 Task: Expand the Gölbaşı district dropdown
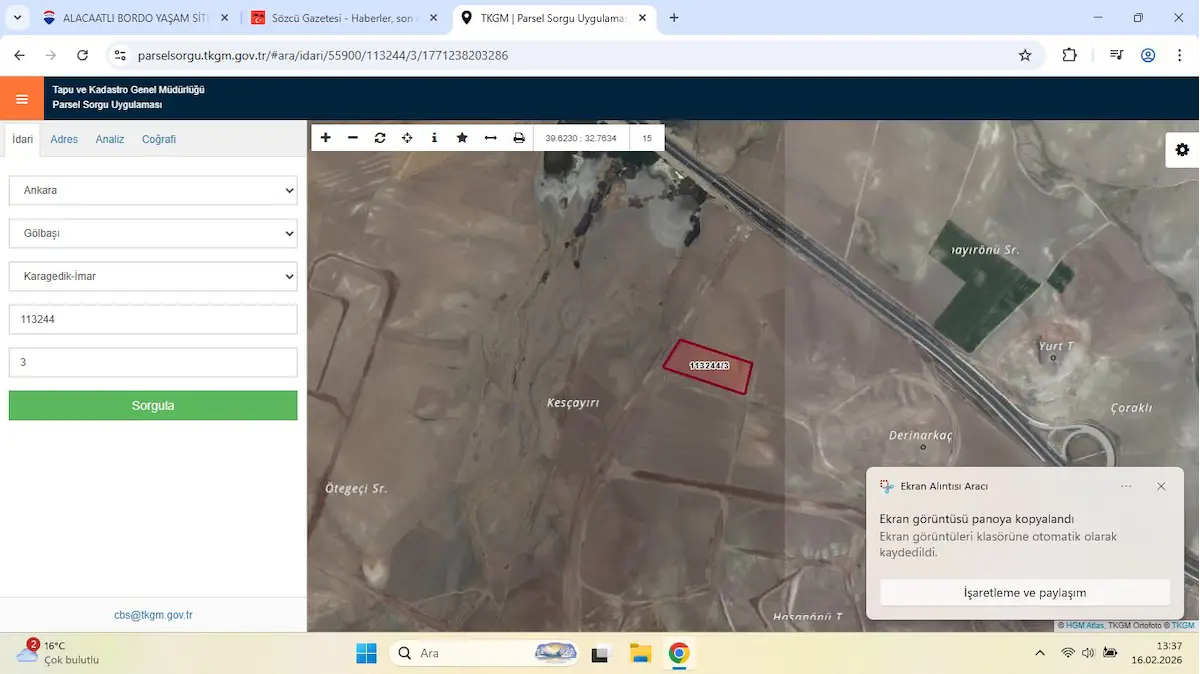pyautogui.click(x=153, y=233)
